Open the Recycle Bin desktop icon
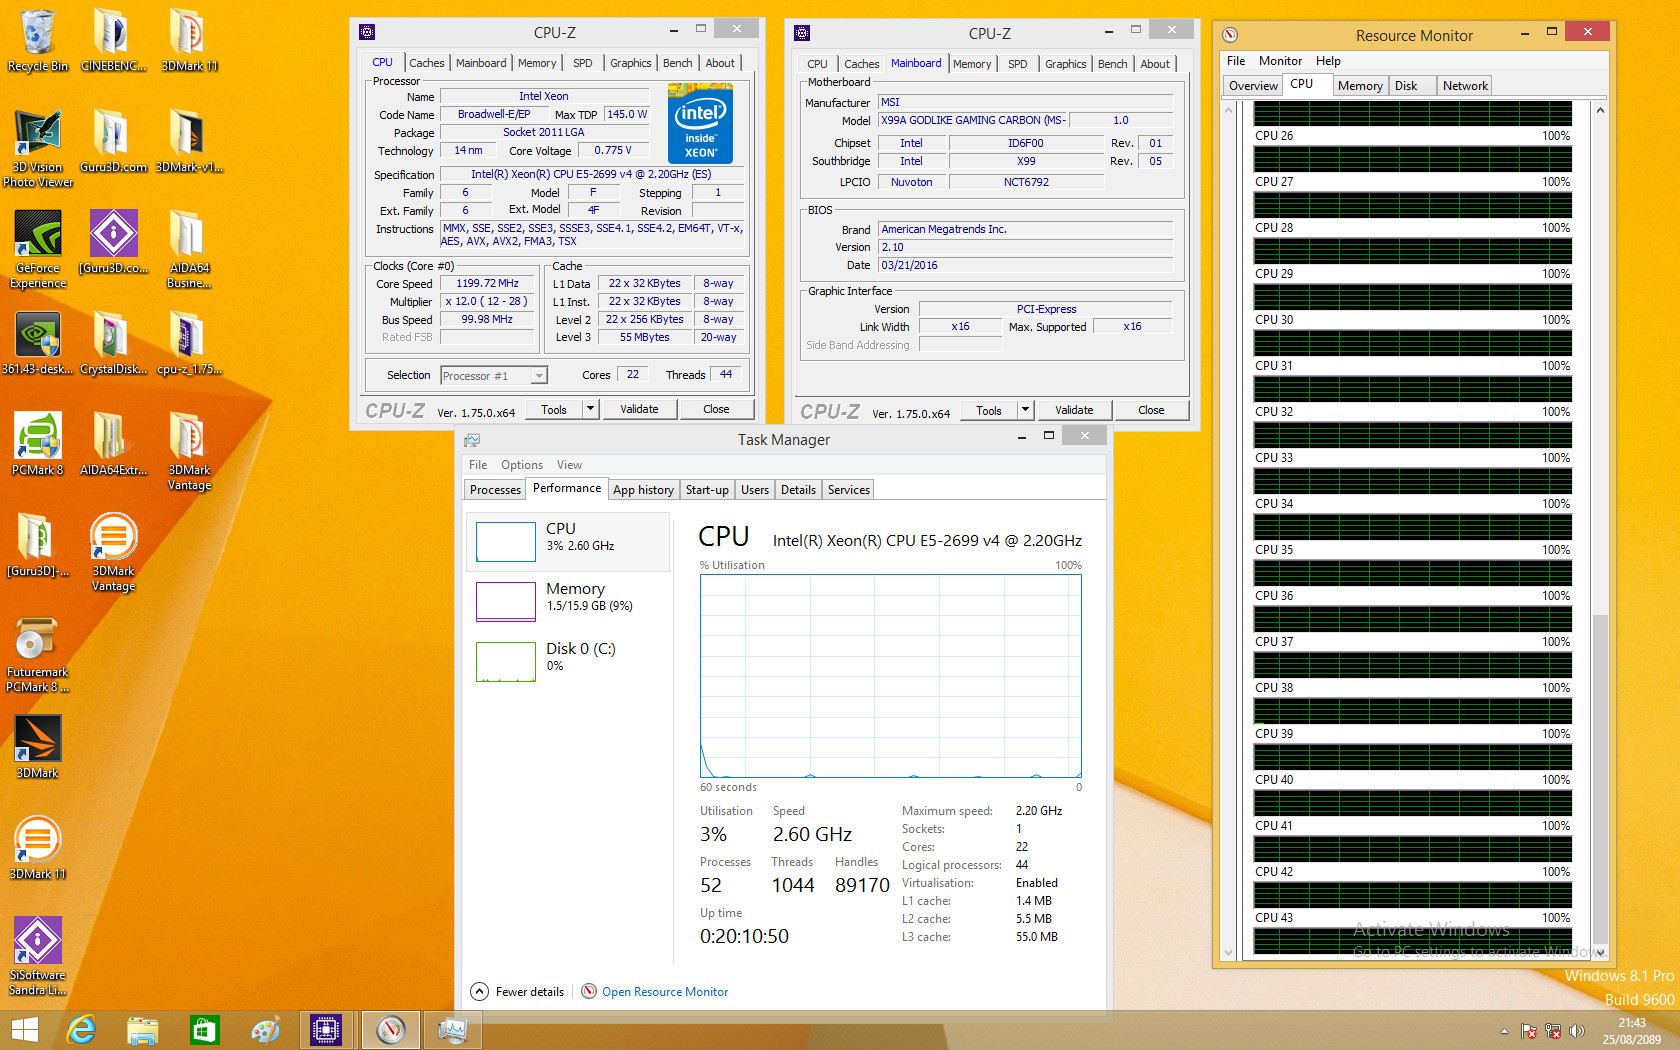Viewport: 1680px width, 1050px height. pyautogui.click(x=38, y=40)
